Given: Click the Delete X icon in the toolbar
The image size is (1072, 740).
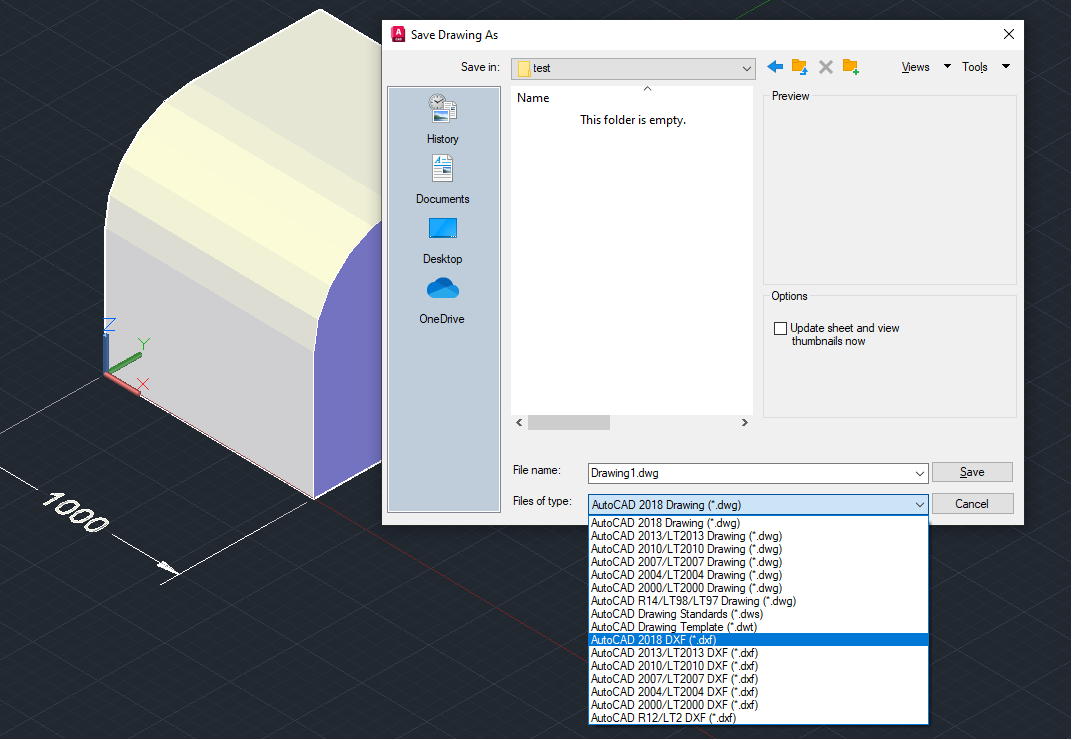Looking at the screenshot, I should [x=826, y=66].
